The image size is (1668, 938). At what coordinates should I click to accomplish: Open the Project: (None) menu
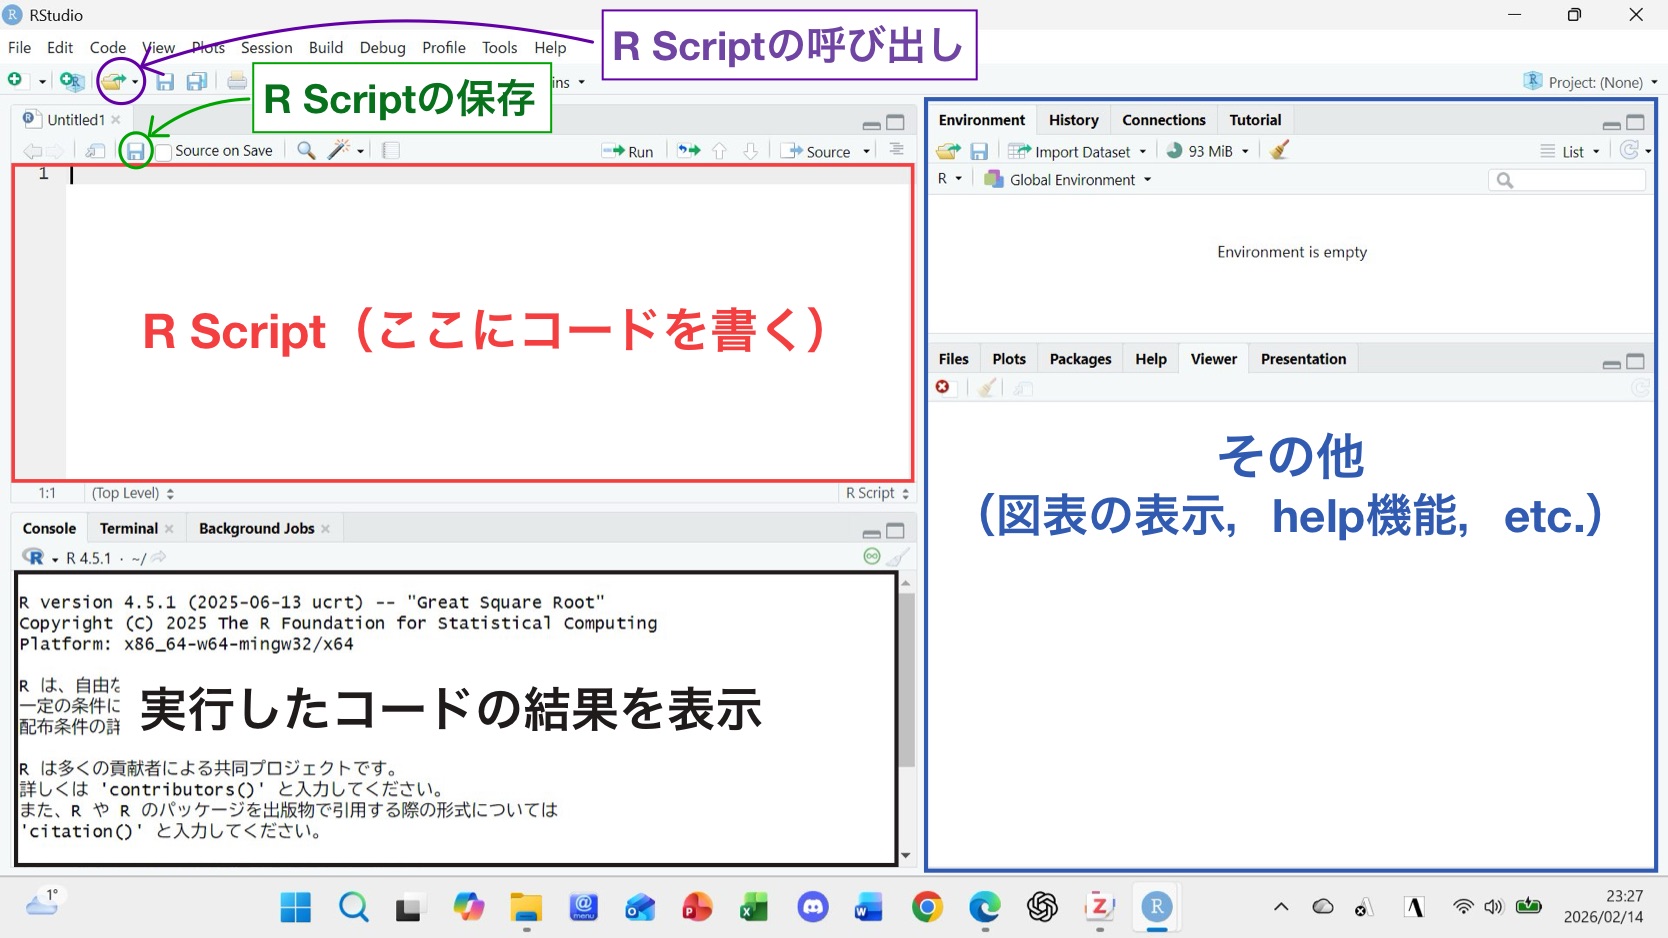point(1591,82)
